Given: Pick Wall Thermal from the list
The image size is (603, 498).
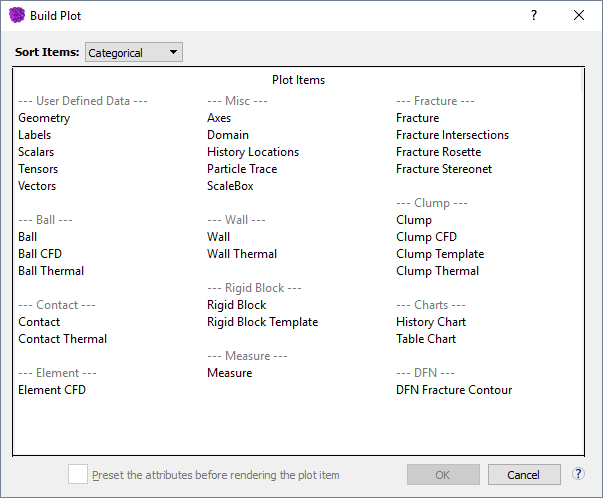Looking at the screenshot, I should pyautogui.click(x=242, y=254).
